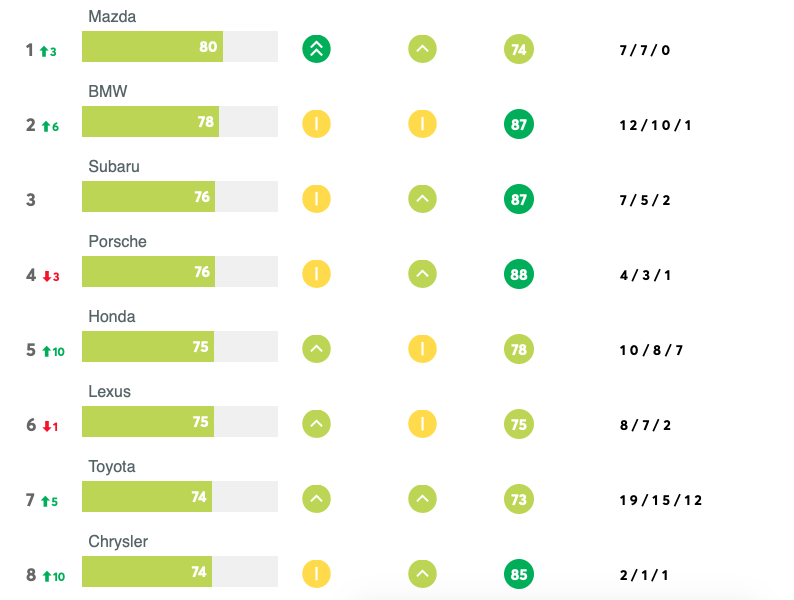Click Toyota's model count text 19 / 15 / 12
794x600 pixels.
pos(661,500)
